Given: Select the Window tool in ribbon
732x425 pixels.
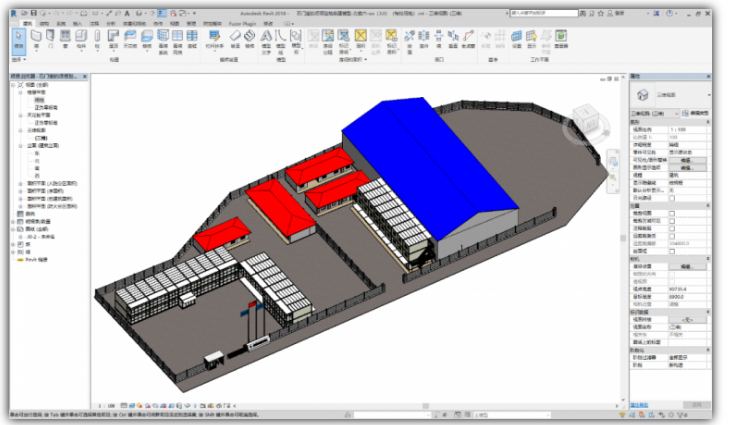Looking at the screenshot, I should click(x=65, y=39).
